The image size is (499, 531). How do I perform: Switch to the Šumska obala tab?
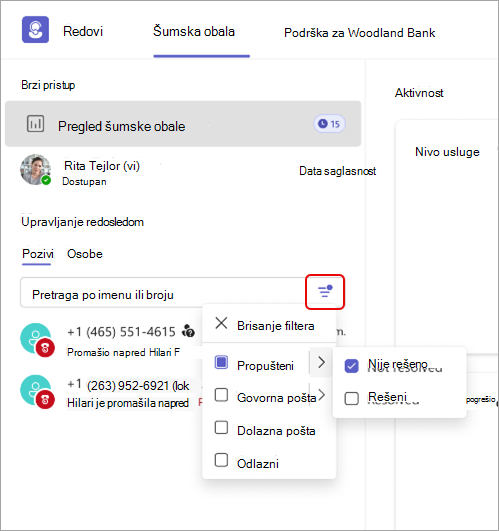pos(194,31)
